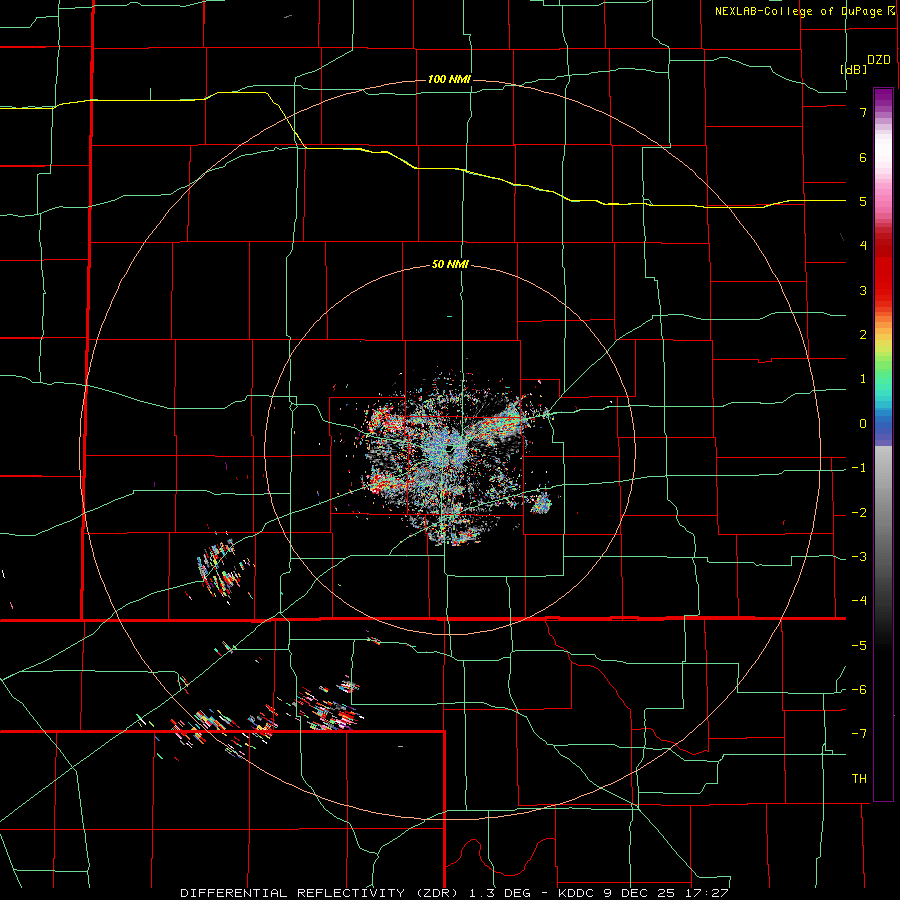Click the DZD legend title
The height and width of the screenshot is (900, 900).
tap(879, 60)
